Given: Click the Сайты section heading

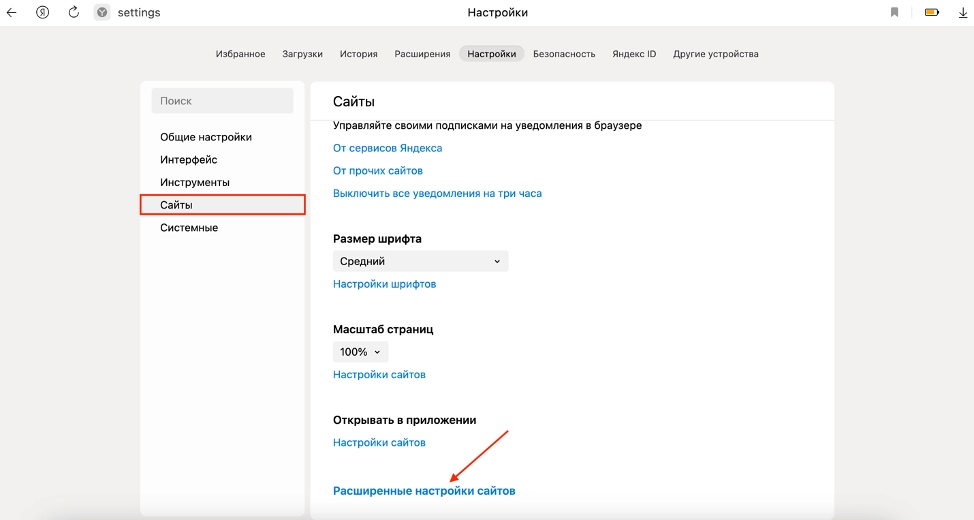Looking at the screenshot, I should tap(354, 102).
